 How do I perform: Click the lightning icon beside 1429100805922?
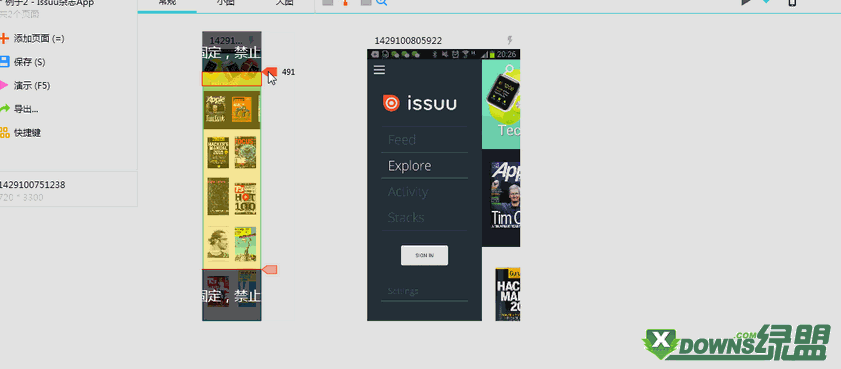510,40
